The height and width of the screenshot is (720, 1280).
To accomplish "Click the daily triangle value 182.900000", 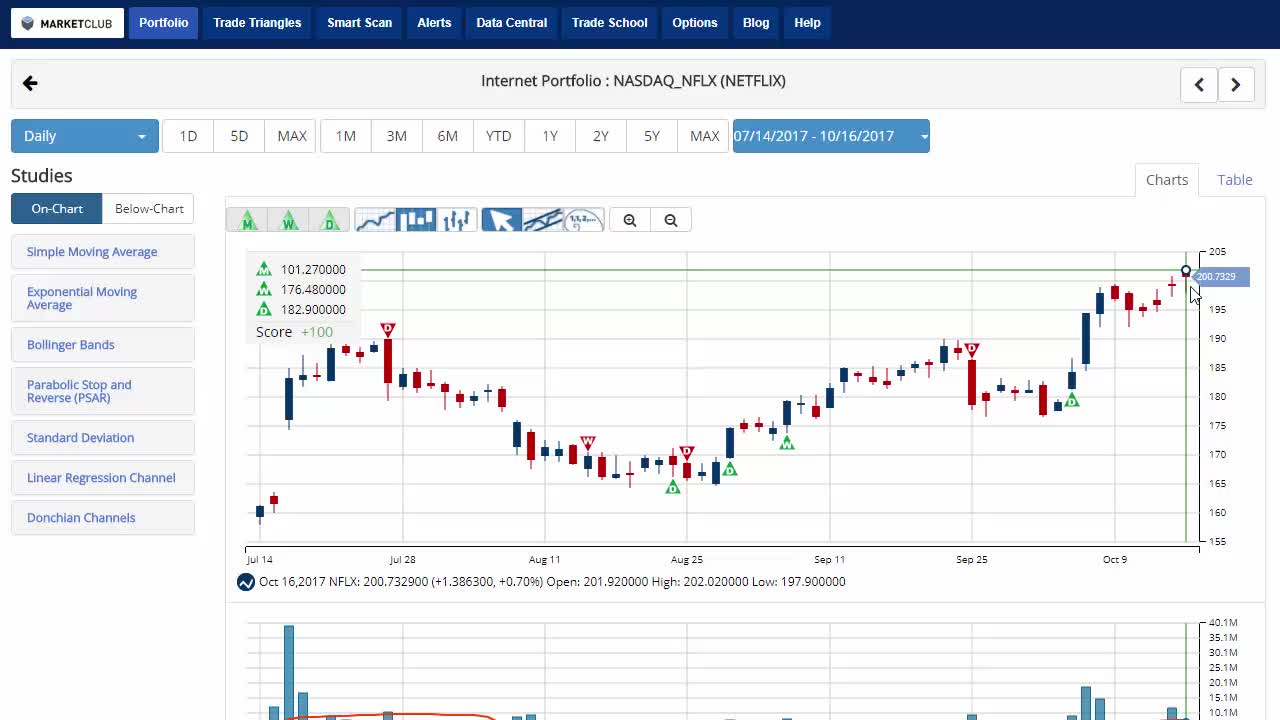I will [313, 310].
